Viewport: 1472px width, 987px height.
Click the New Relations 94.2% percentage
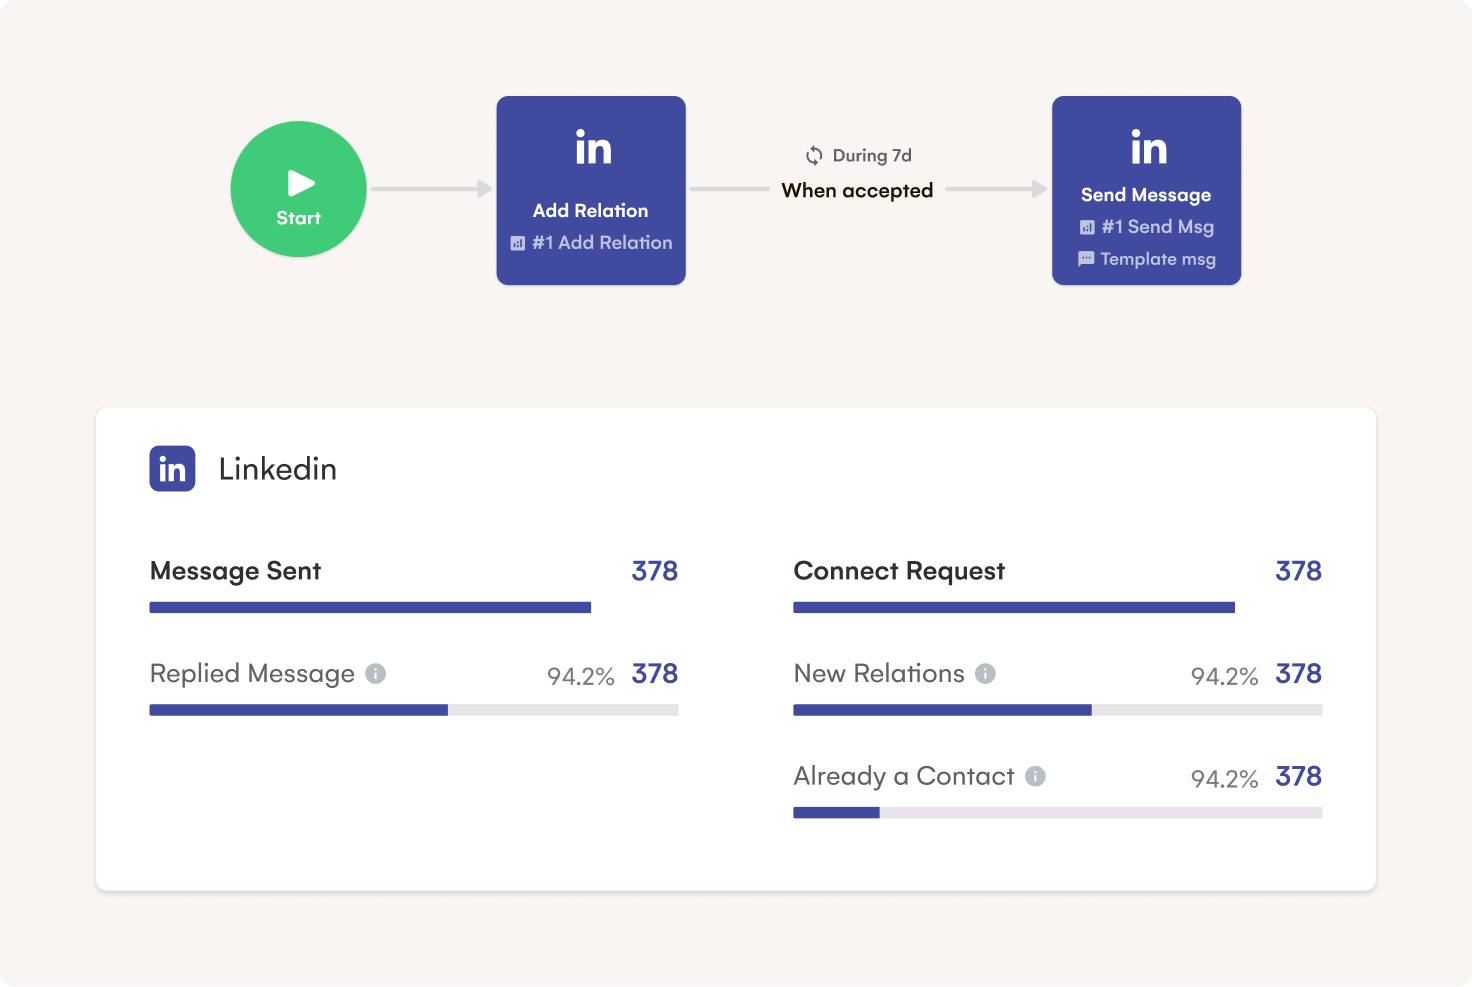(x=1224, y=677)
